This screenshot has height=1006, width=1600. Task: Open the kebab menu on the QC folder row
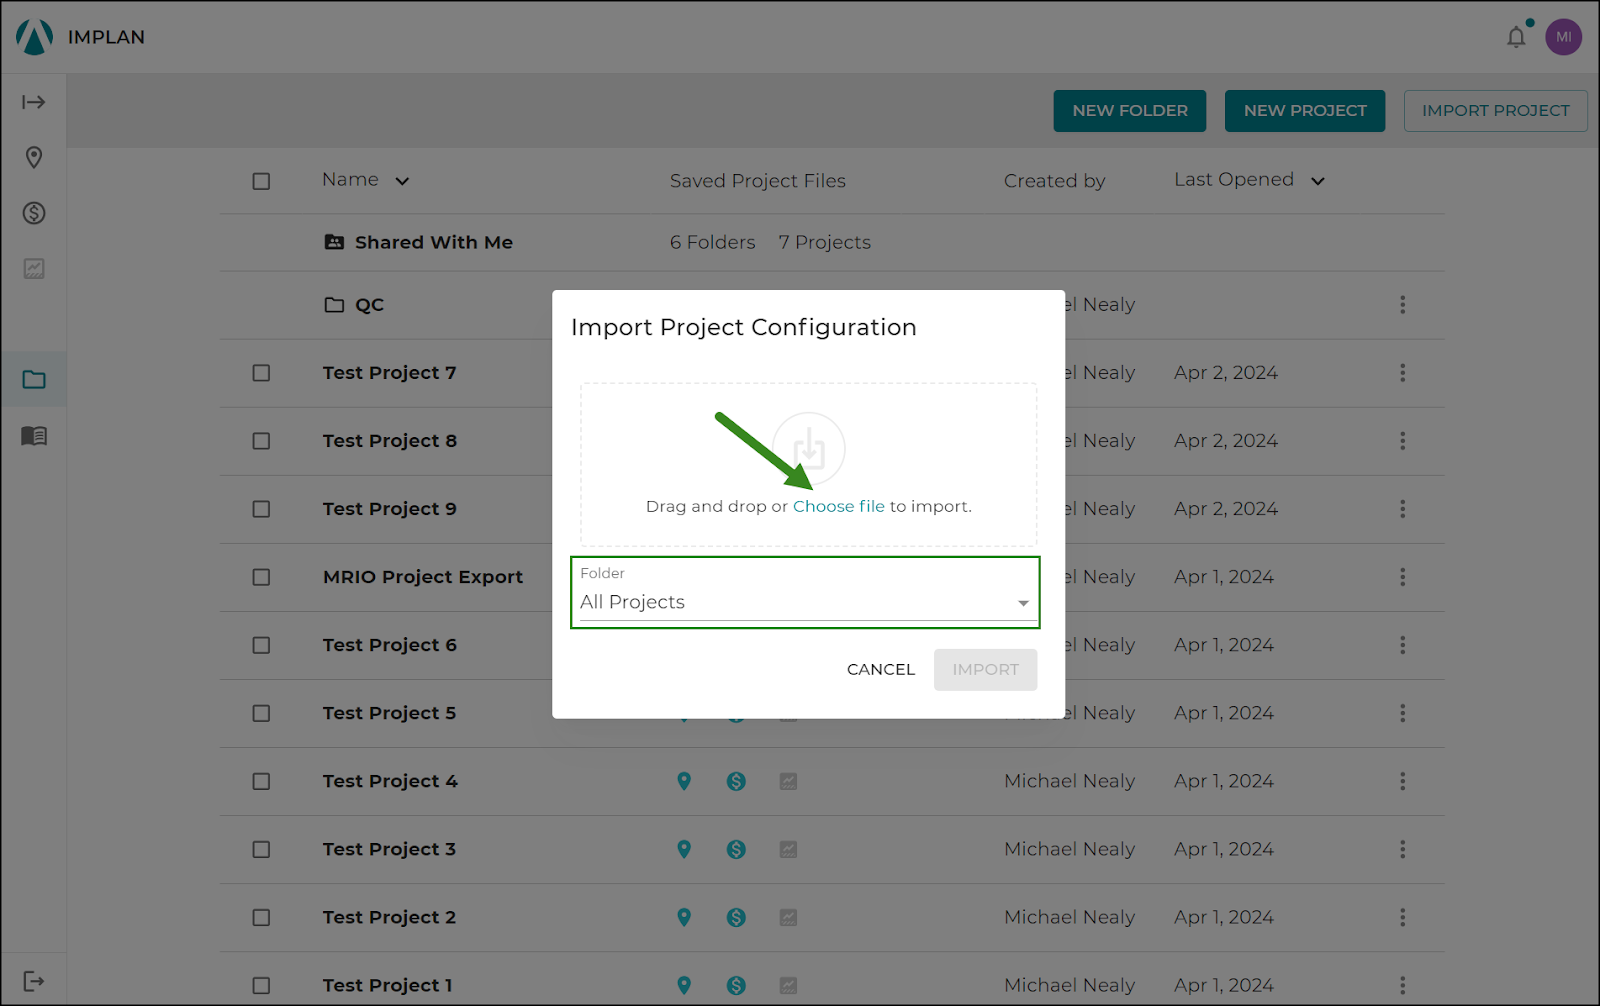pos(1403,305)
